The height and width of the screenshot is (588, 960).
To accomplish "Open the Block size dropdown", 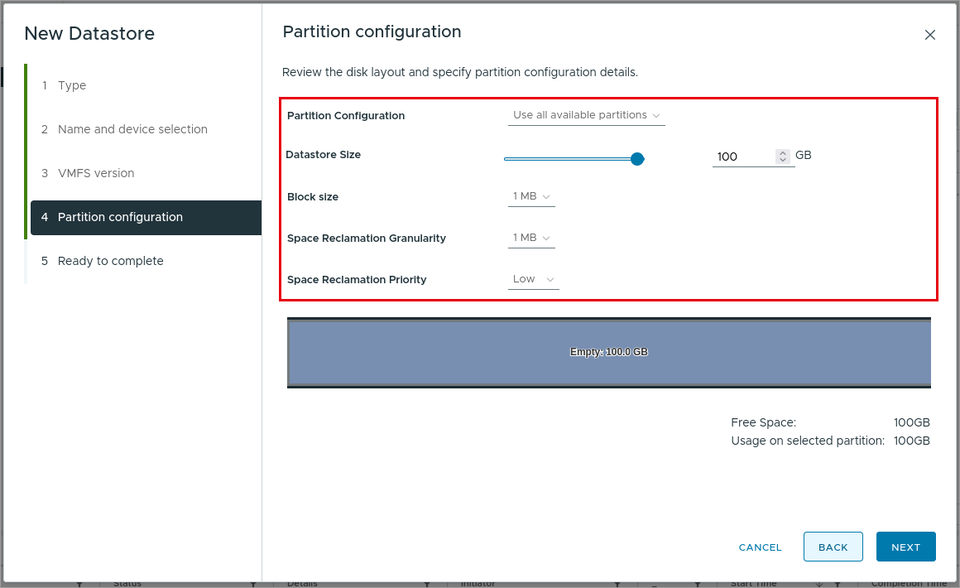I will [x=531, y=197].
